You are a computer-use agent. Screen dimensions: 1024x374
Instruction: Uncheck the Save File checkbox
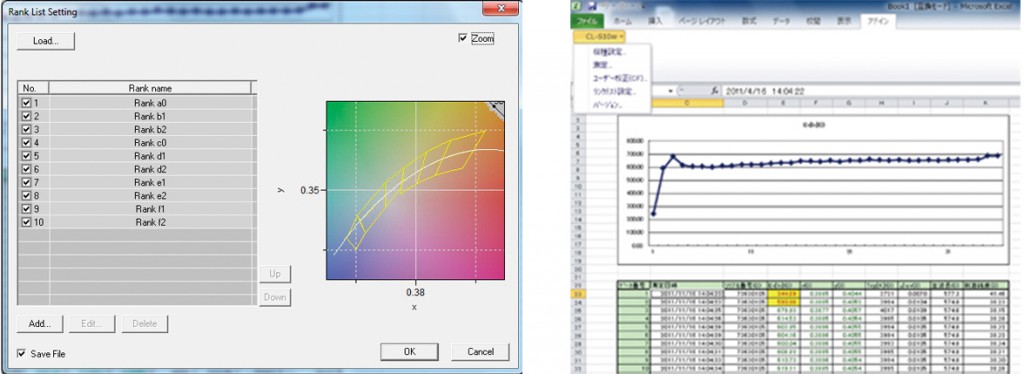click(x=21, y=354)
